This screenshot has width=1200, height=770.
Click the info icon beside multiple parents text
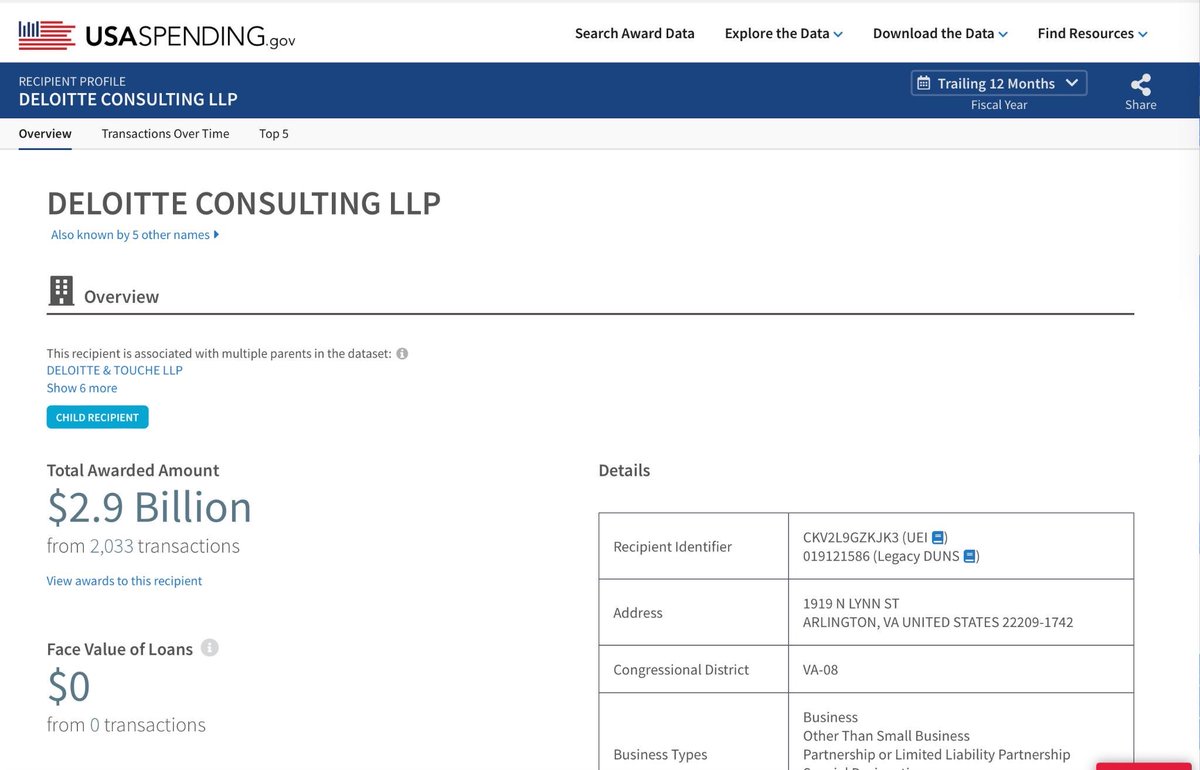[x=402, y=354]
